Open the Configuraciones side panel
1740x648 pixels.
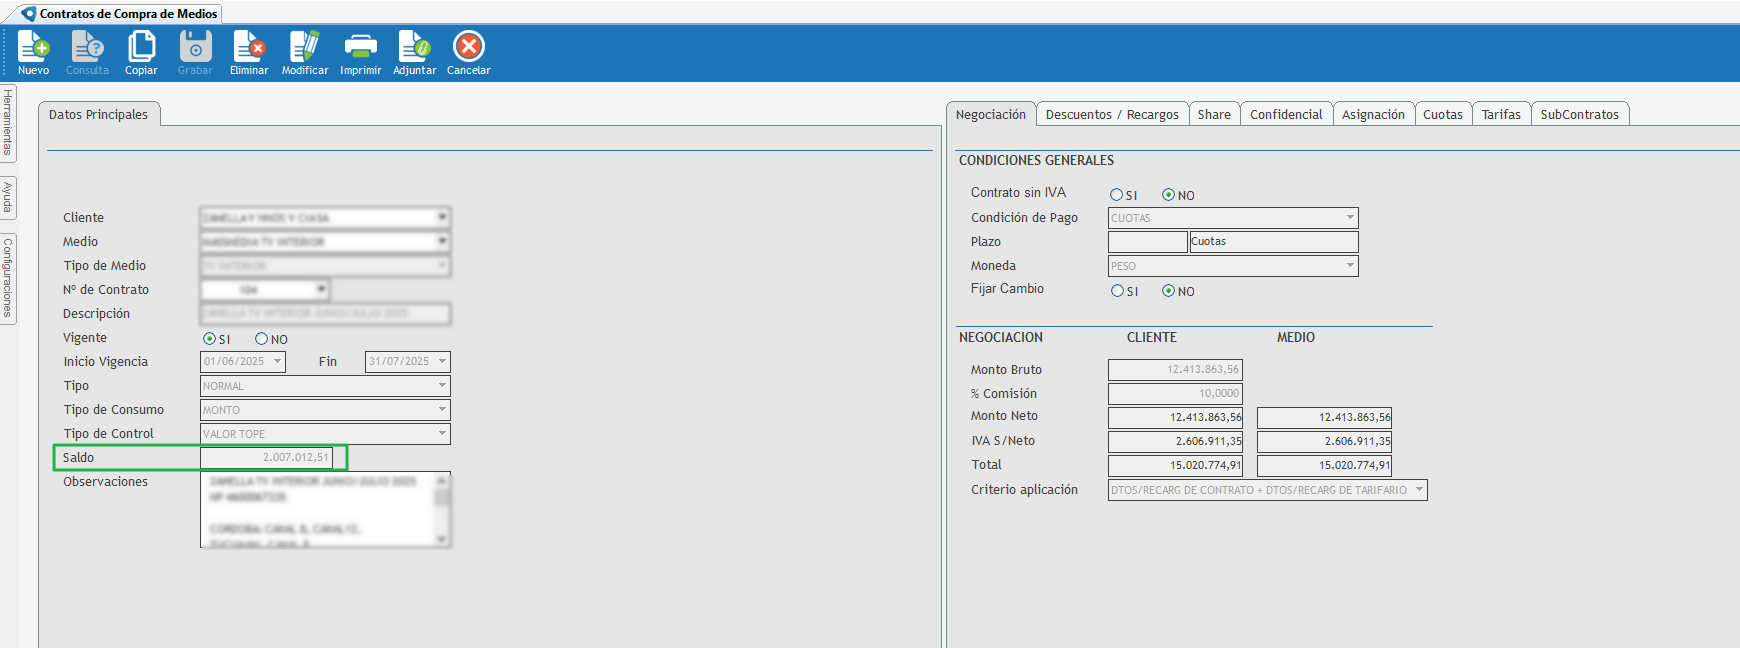coord(8,278)
